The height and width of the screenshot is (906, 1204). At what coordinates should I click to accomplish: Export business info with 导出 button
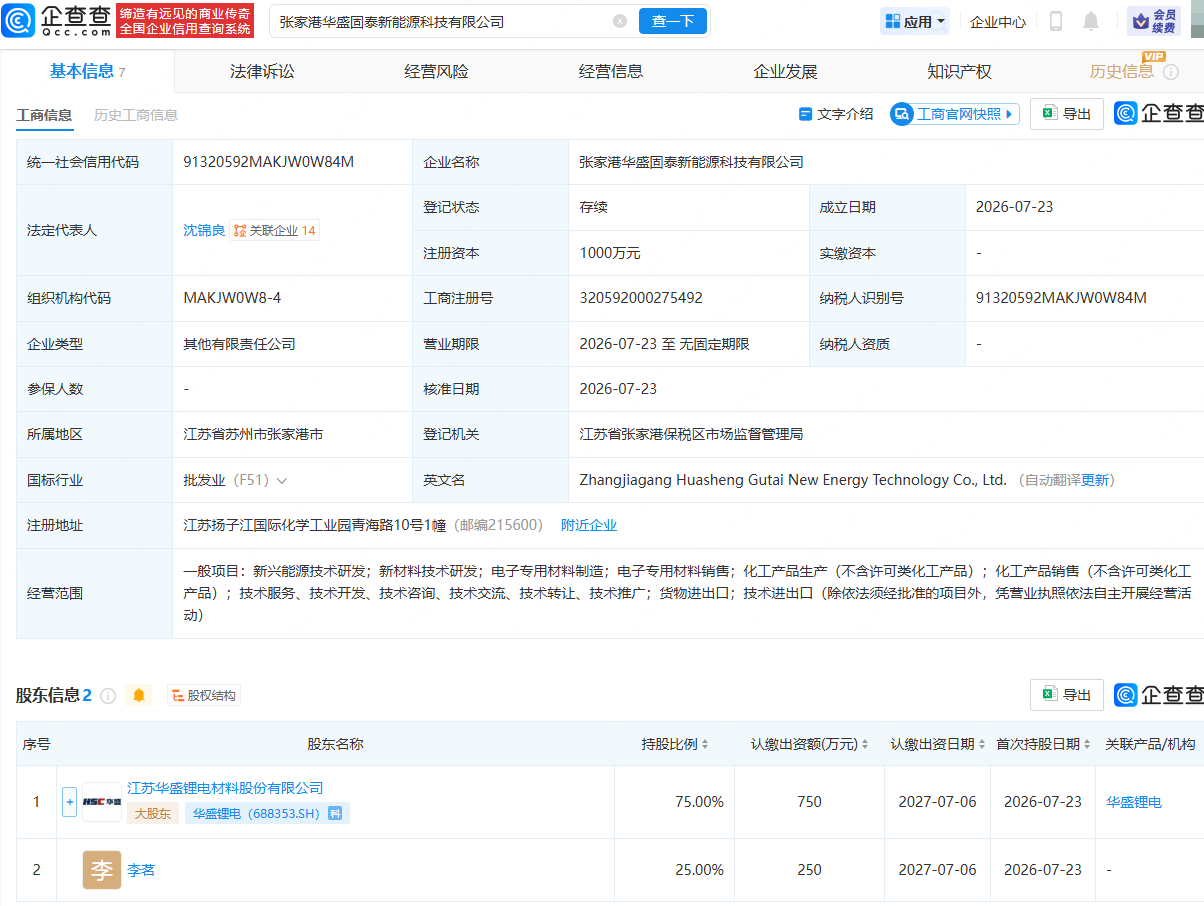[x=1067, y=114]
